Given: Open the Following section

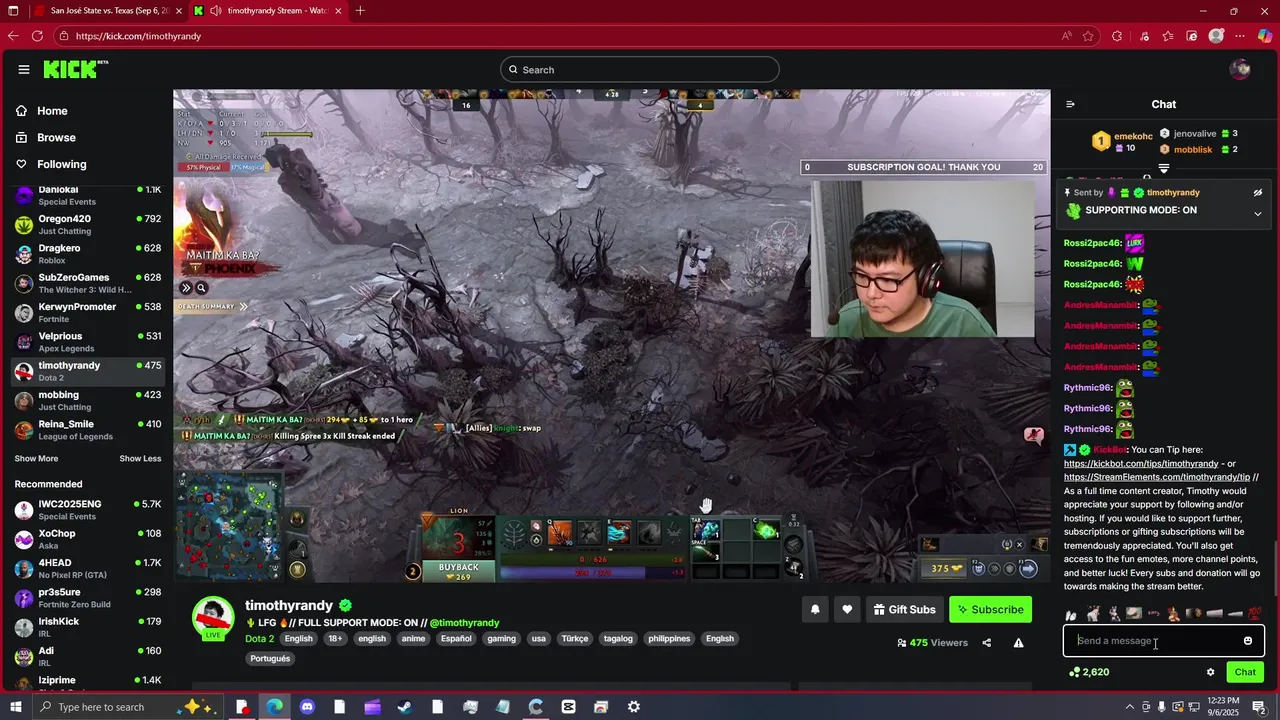Looking at the screenshot, I should point(62,164).
